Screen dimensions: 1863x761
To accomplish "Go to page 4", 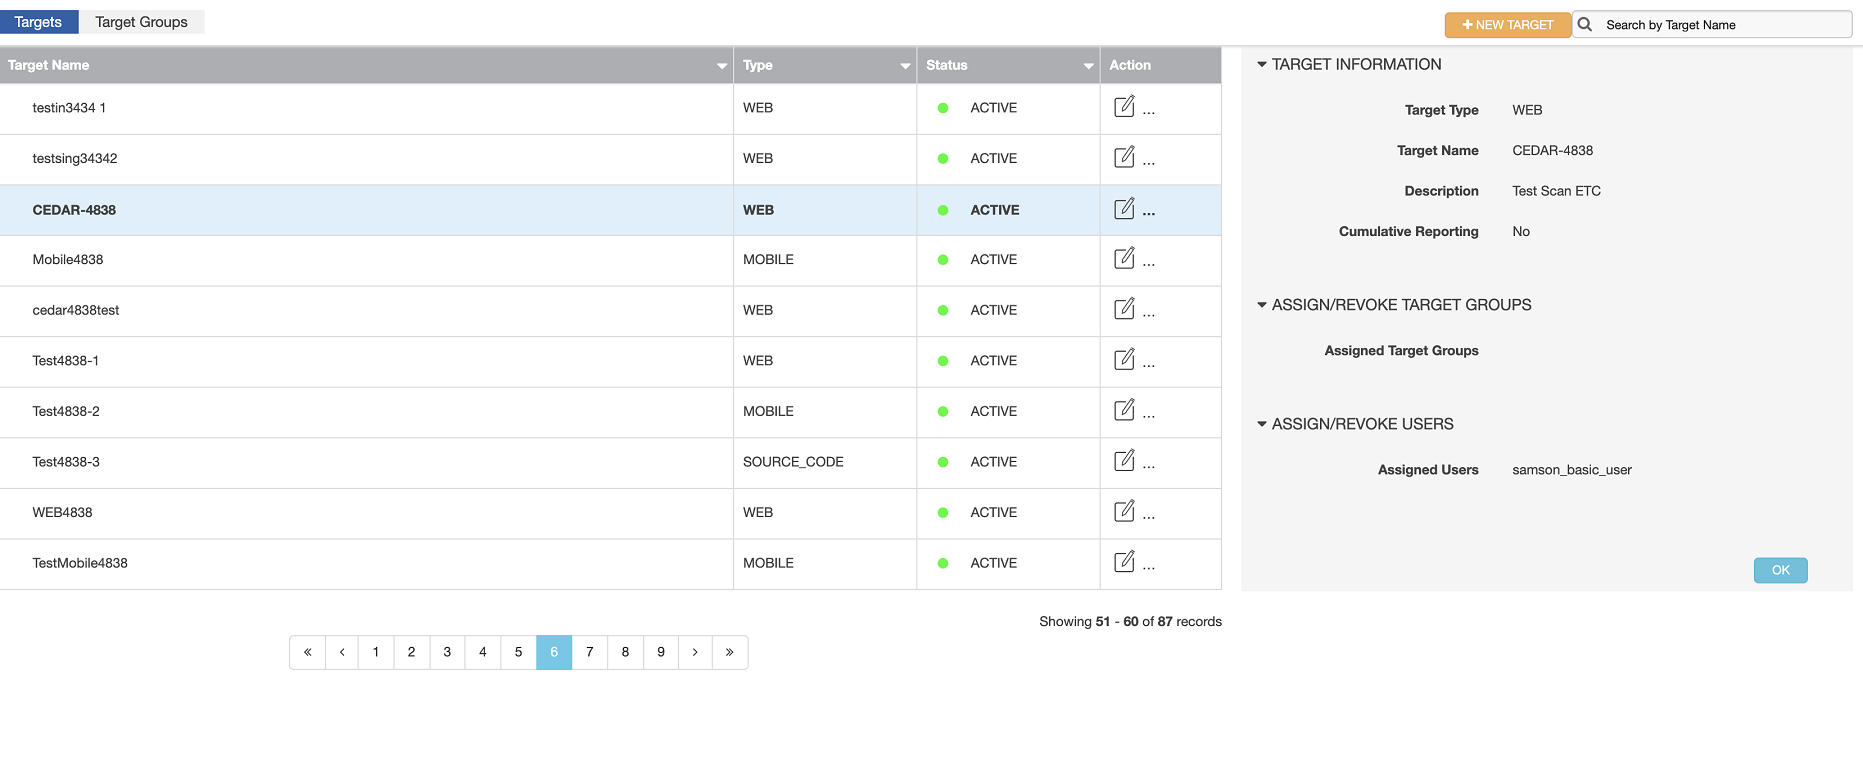I will coord(483,652).
